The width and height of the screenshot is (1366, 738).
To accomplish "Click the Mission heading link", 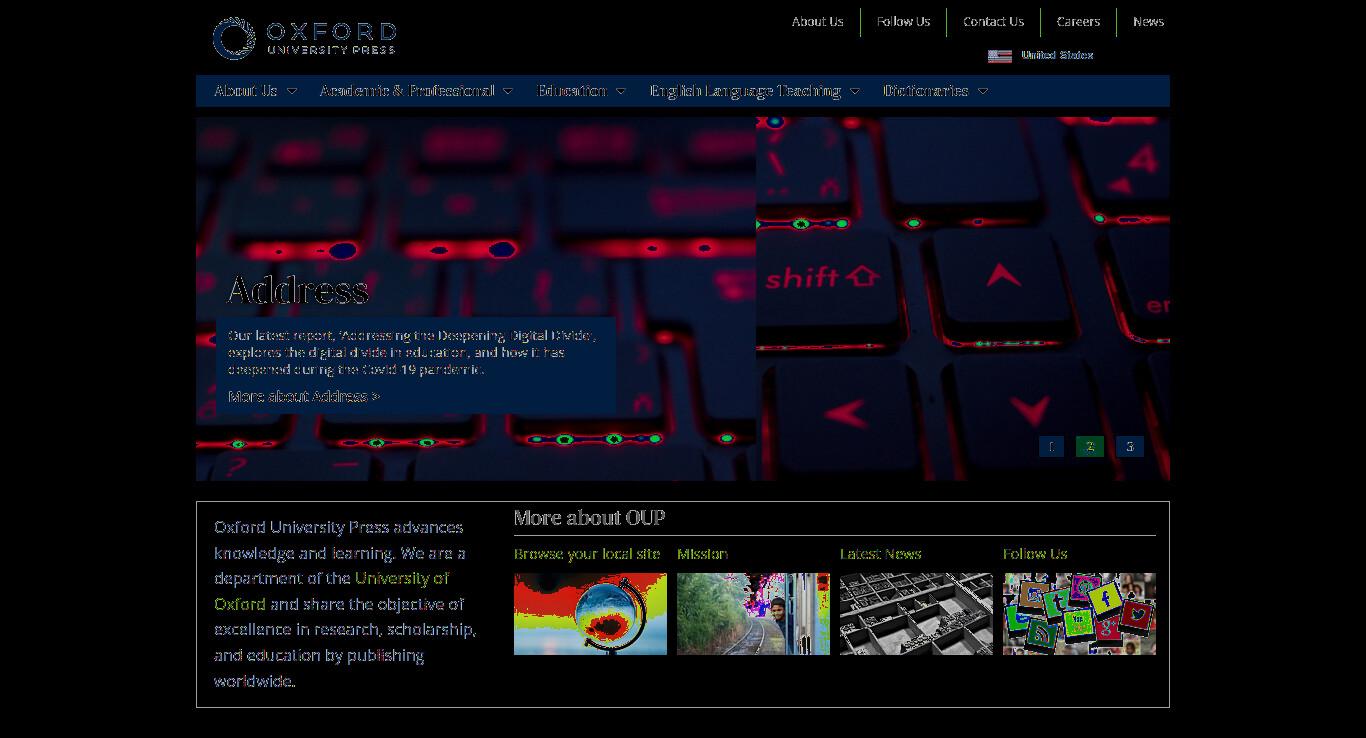I will [x=702, y=554].
